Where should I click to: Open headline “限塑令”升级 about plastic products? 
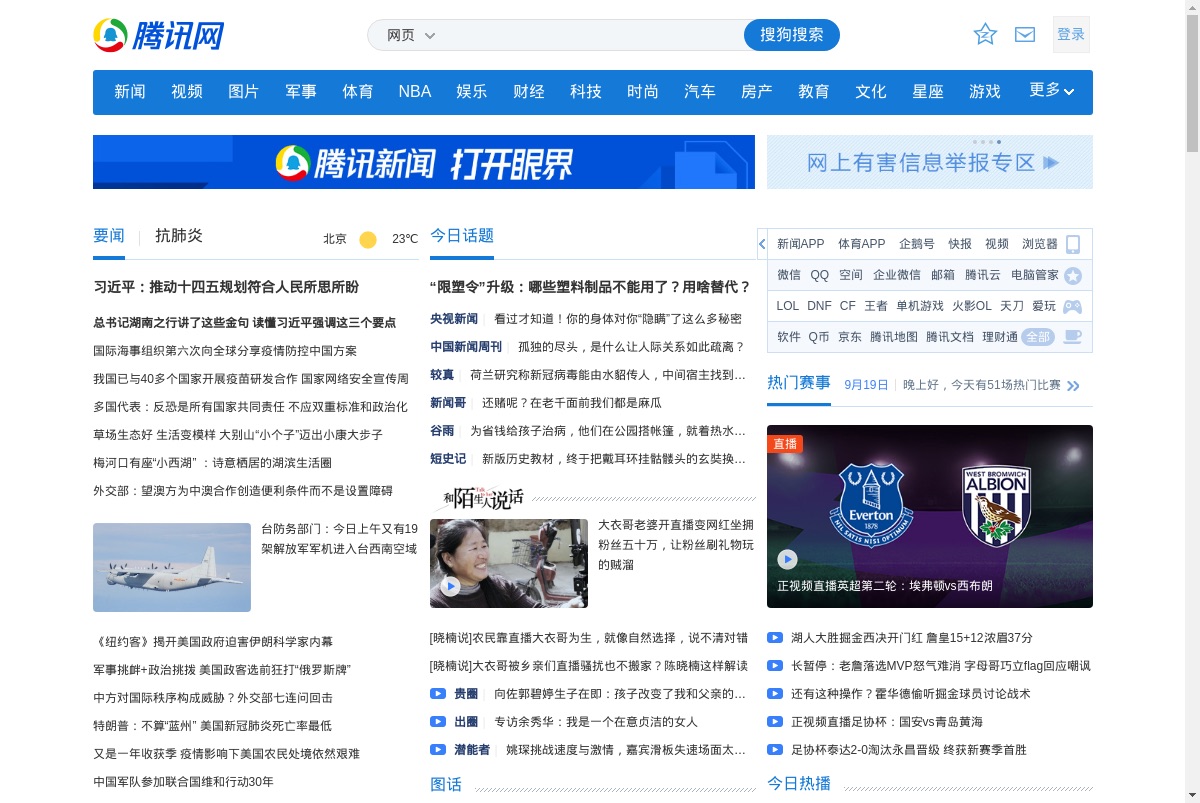pos(590,287)
